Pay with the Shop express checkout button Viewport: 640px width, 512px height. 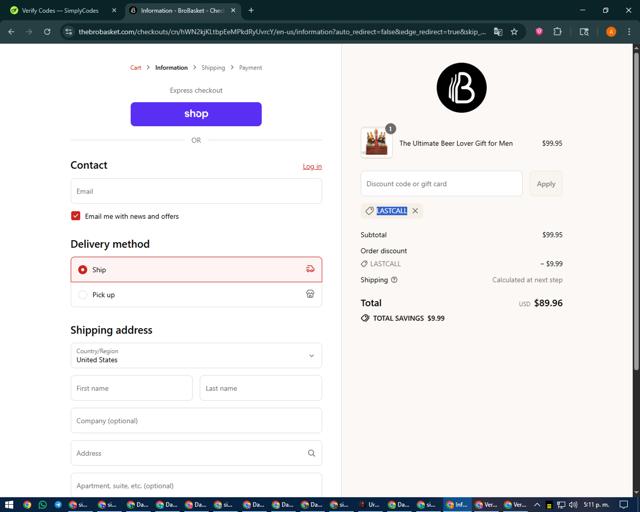196,114
